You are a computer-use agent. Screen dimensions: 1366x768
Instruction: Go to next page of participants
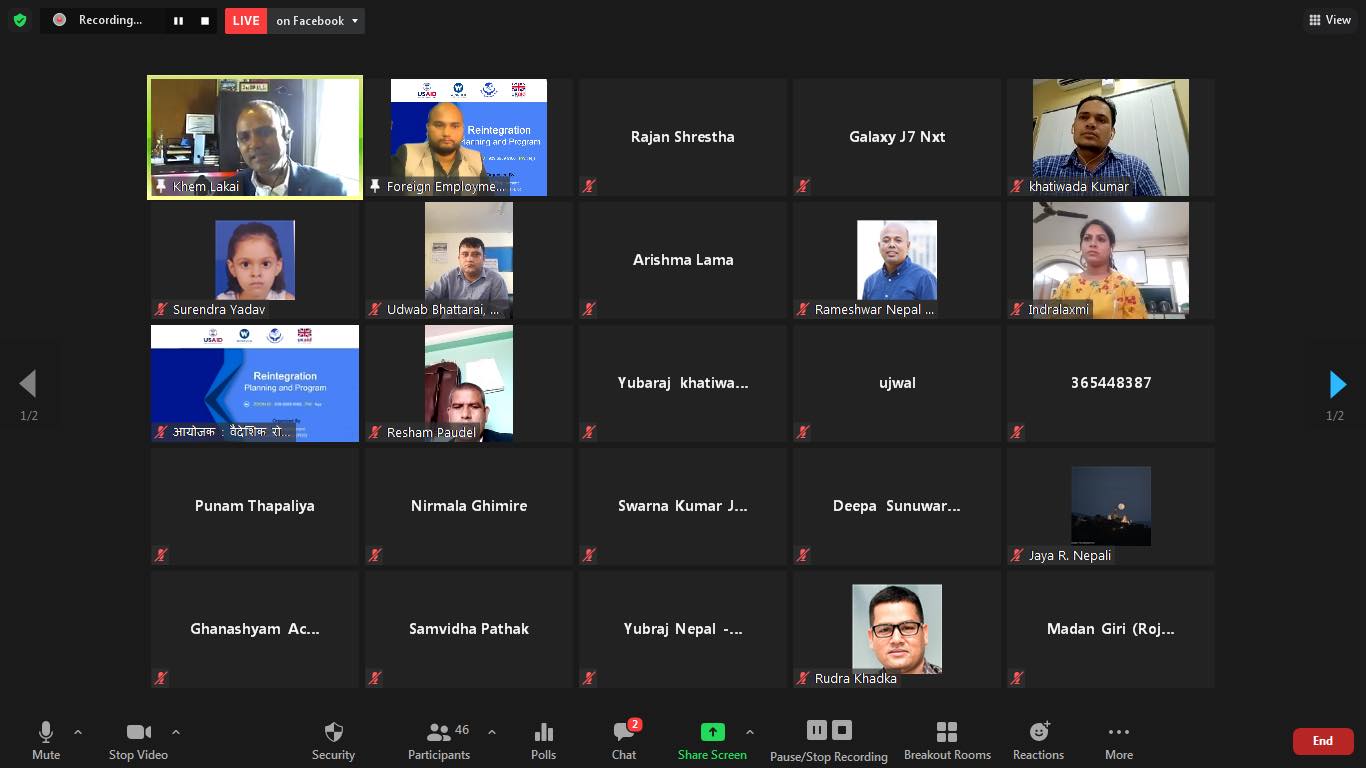(x=1337, y=384)
